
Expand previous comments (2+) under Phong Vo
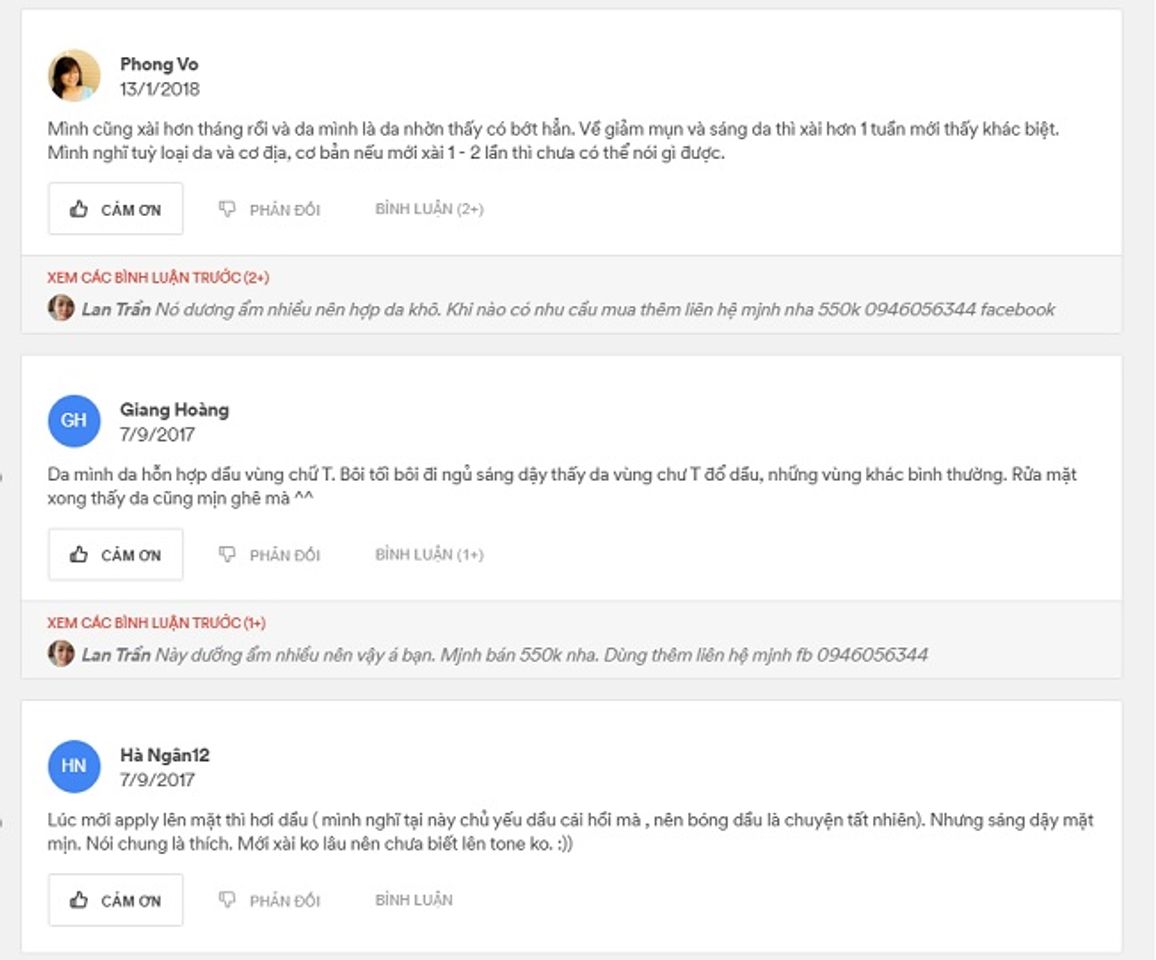click(x=159, y=278)
